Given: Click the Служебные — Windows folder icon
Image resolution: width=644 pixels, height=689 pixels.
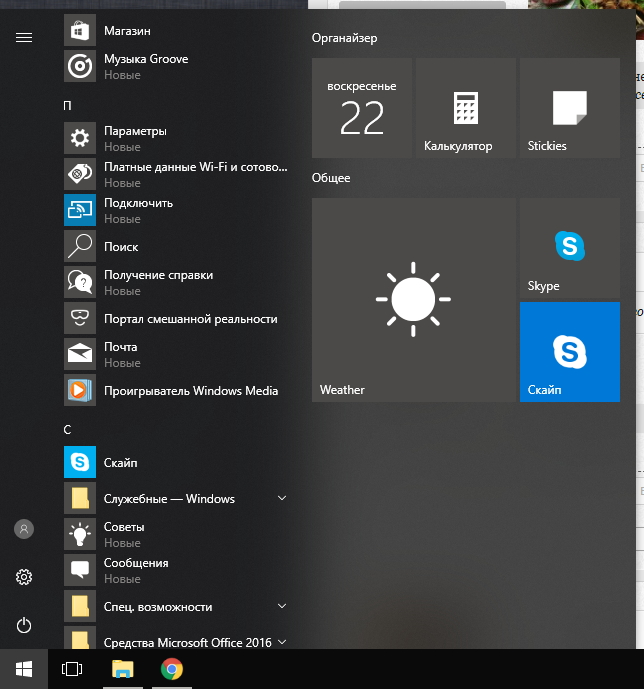Looking at the screenshot, I should coord(80,498).
